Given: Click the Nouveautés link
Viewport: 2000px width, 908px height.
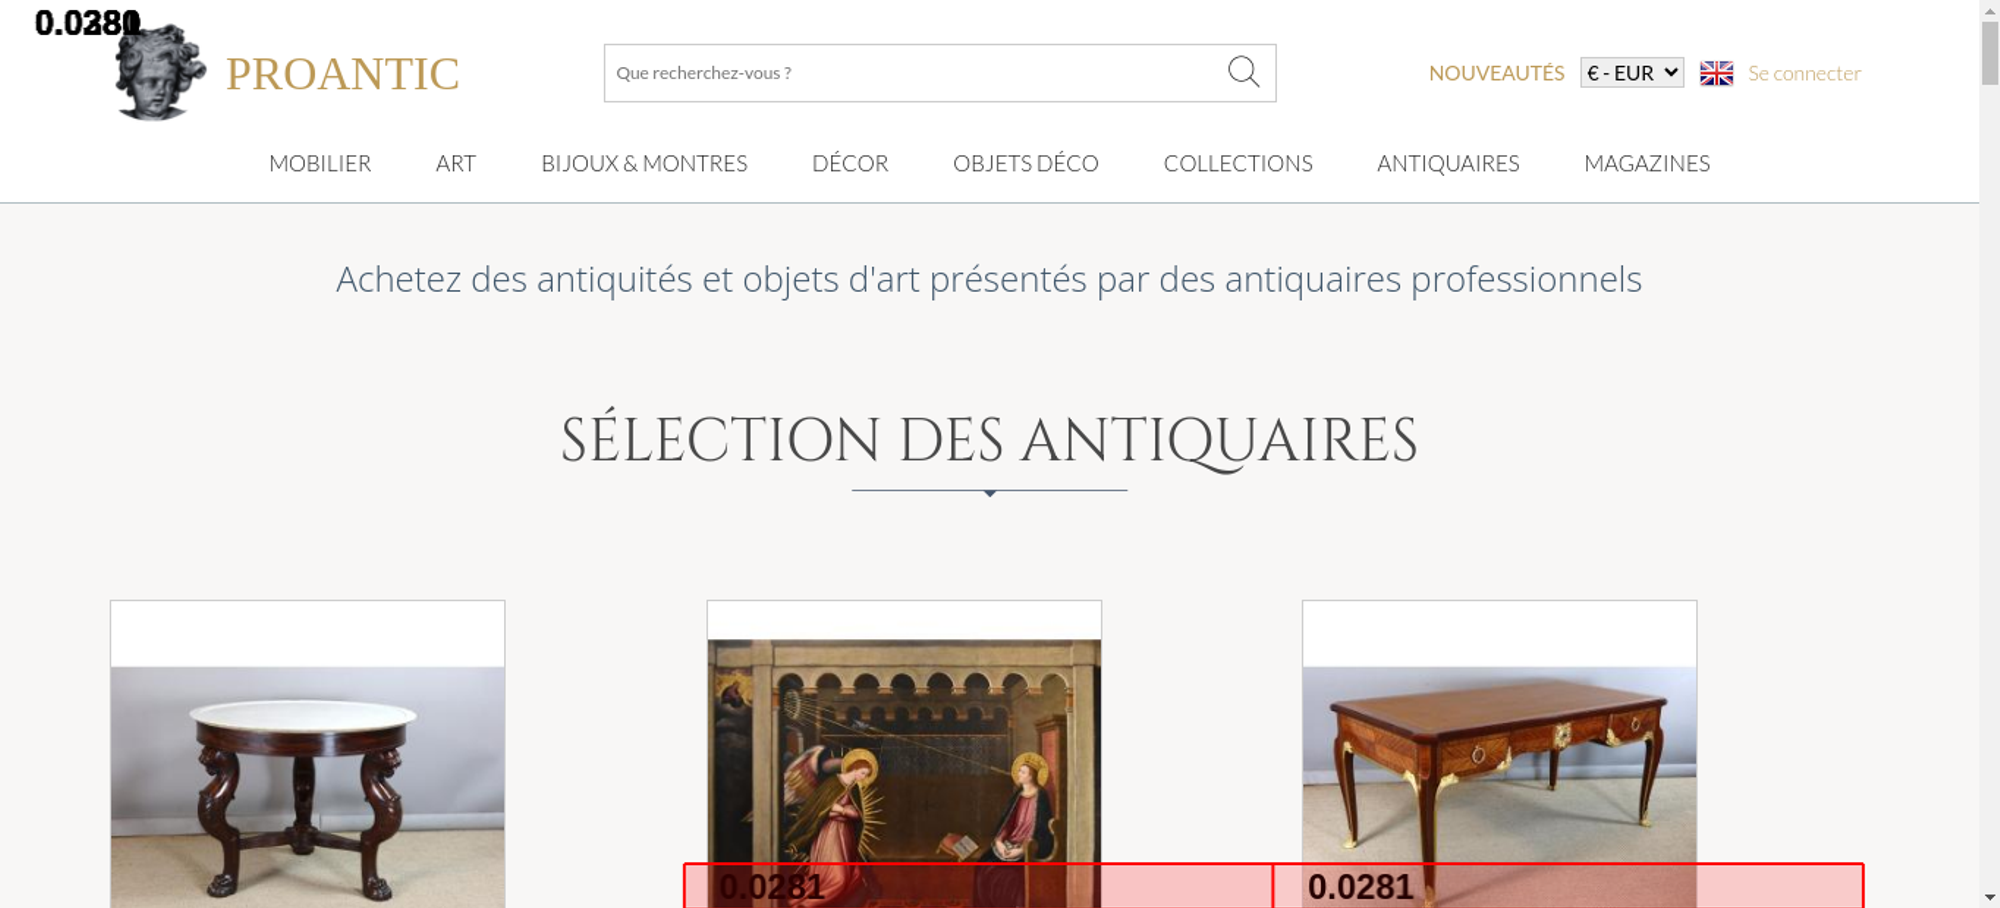Looking at the screenshot, I should [x=1495, y=73].
